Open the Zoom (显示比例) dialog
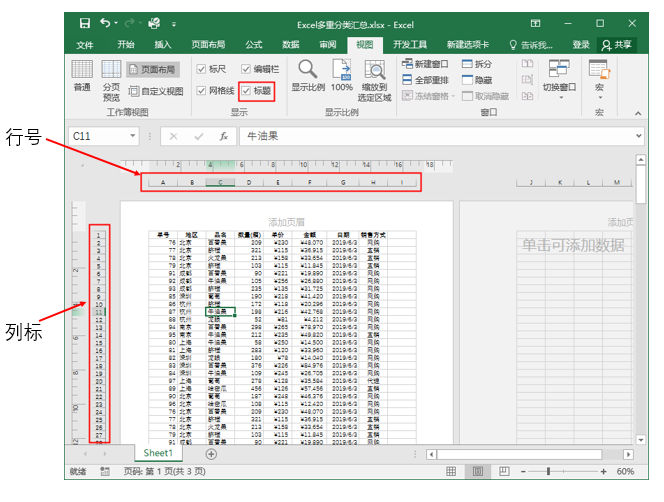The width and height of the screenshot is (664, 502). point(308,75)
